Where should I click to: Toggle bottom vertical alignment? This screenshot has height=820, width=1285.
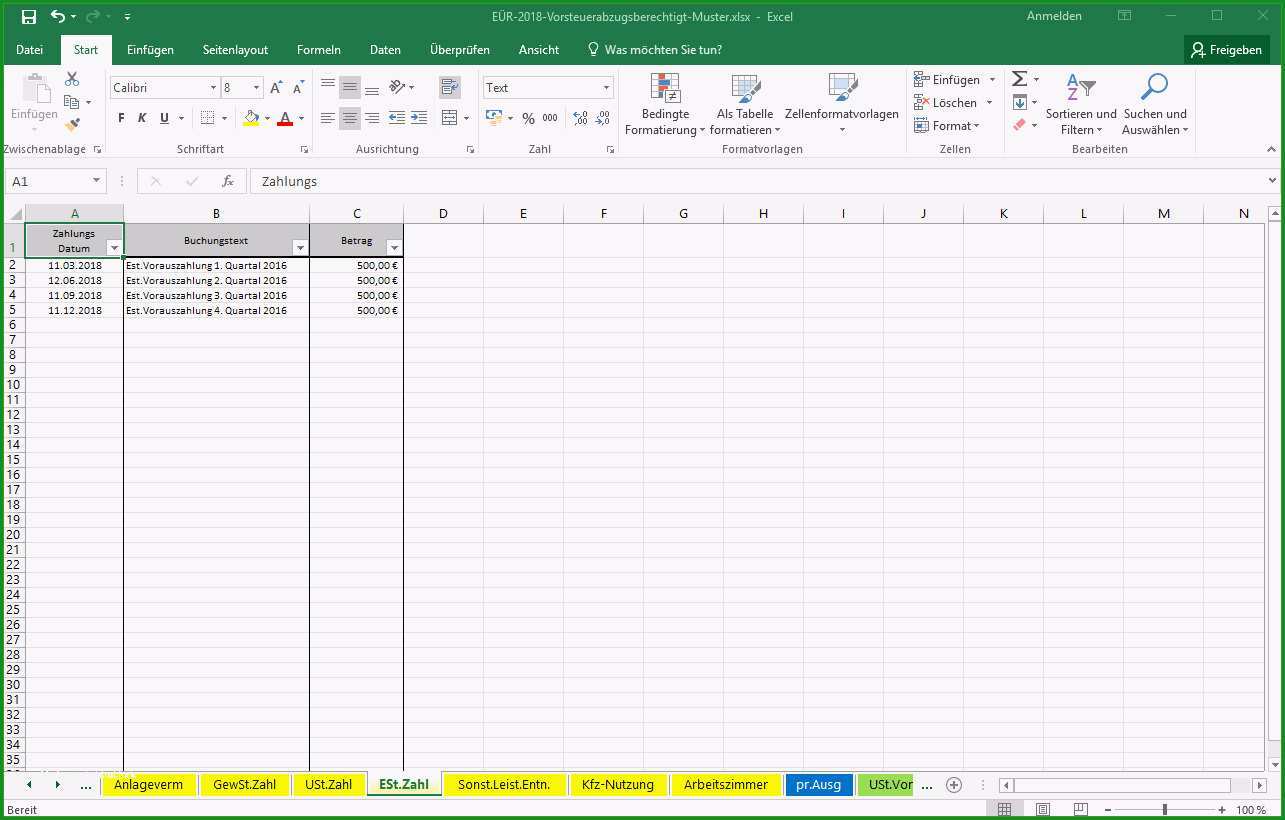click(372, 88)
